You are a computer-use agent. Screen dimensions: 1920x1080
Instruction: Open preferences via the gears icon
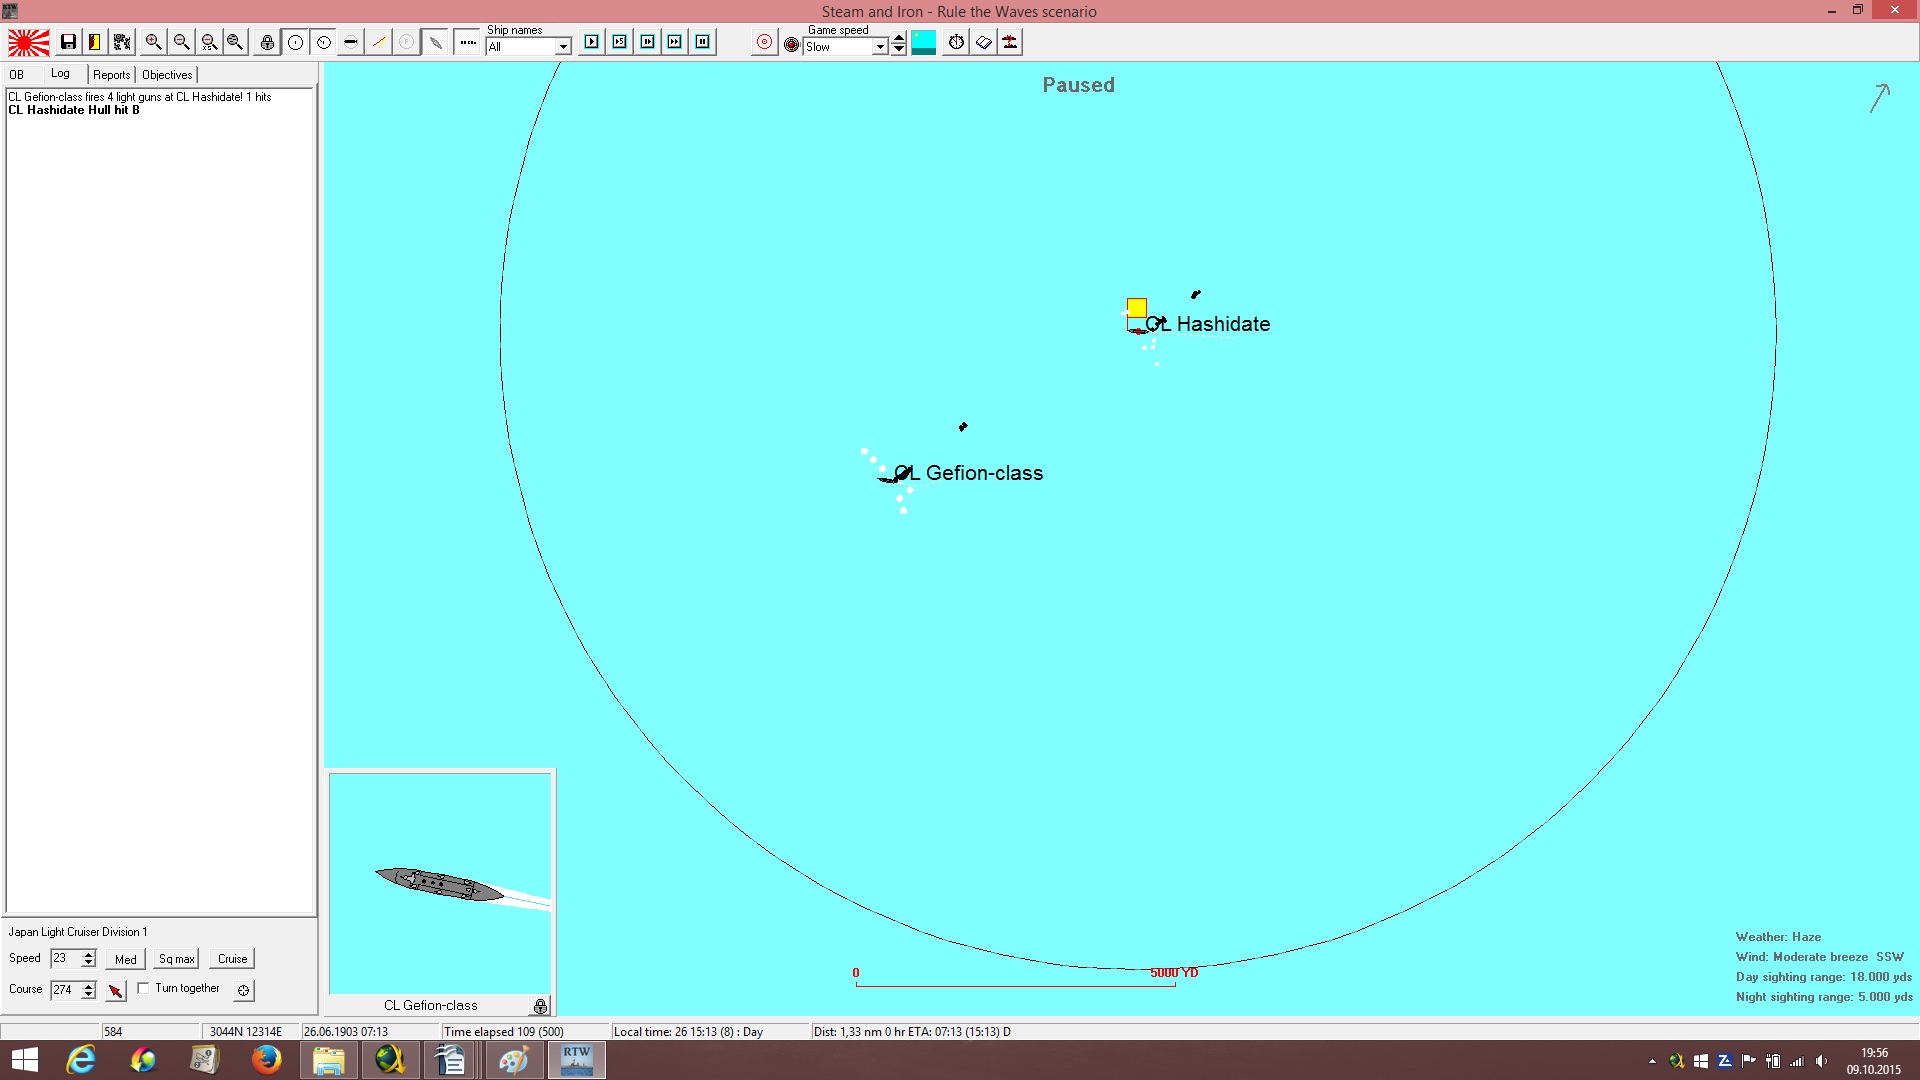[122, 42]
